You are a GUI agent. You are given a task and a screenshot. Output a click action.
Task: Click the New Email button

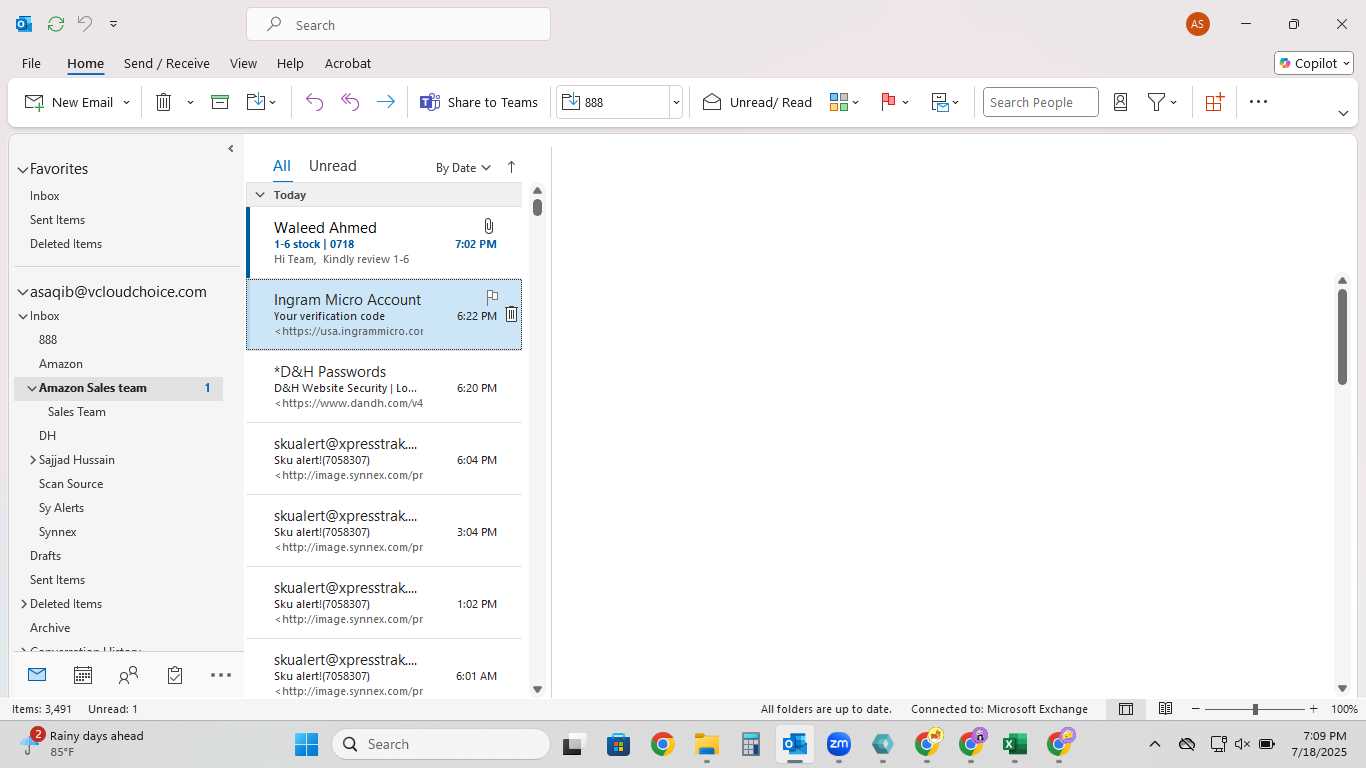coord(68,102)
